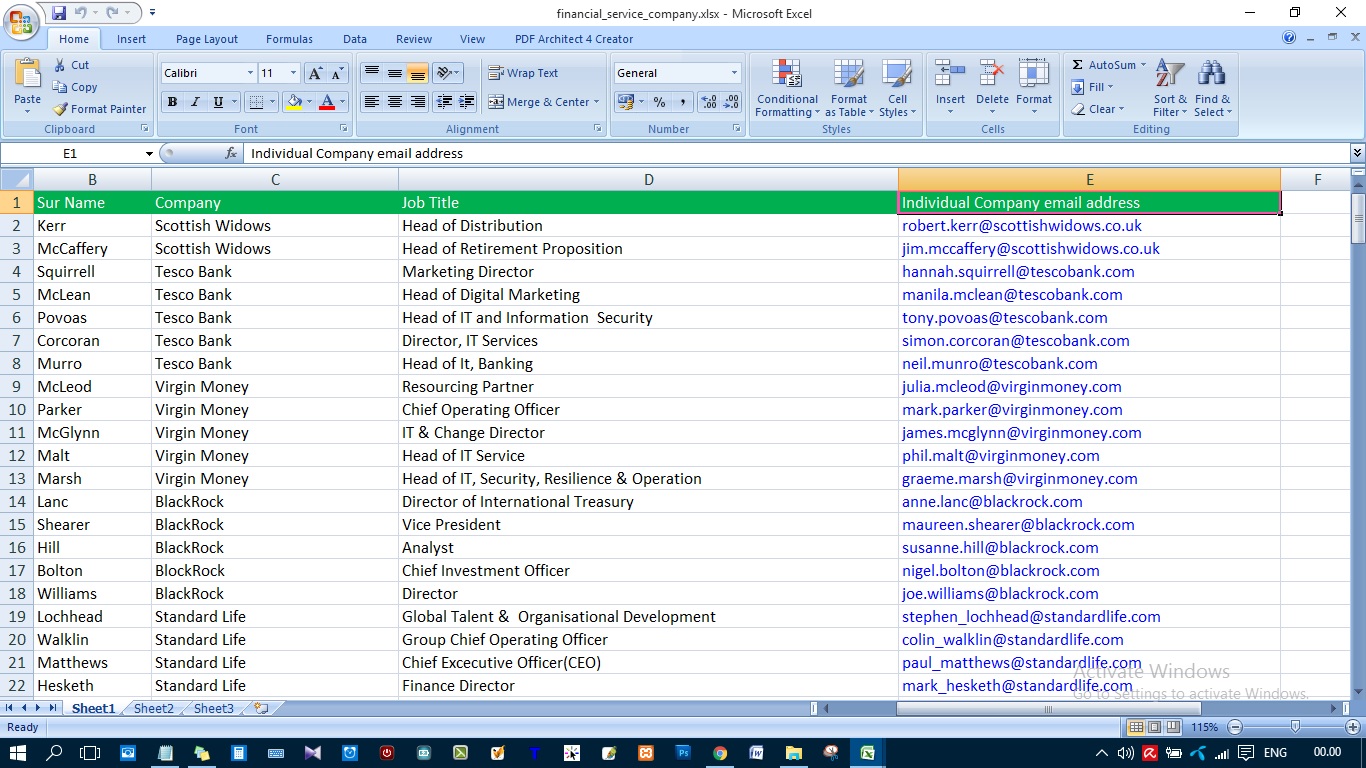The image size is (1366, 768).
Task: Switch to the Formulas ribbon tab
Action: (x=290, y=39)
